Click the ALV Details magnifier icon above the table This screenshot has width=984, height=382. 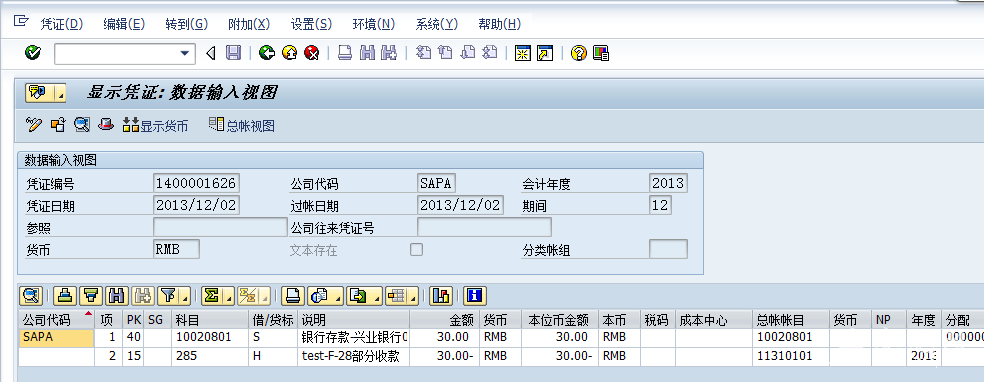pyautogui.click(x=31, y=295)
